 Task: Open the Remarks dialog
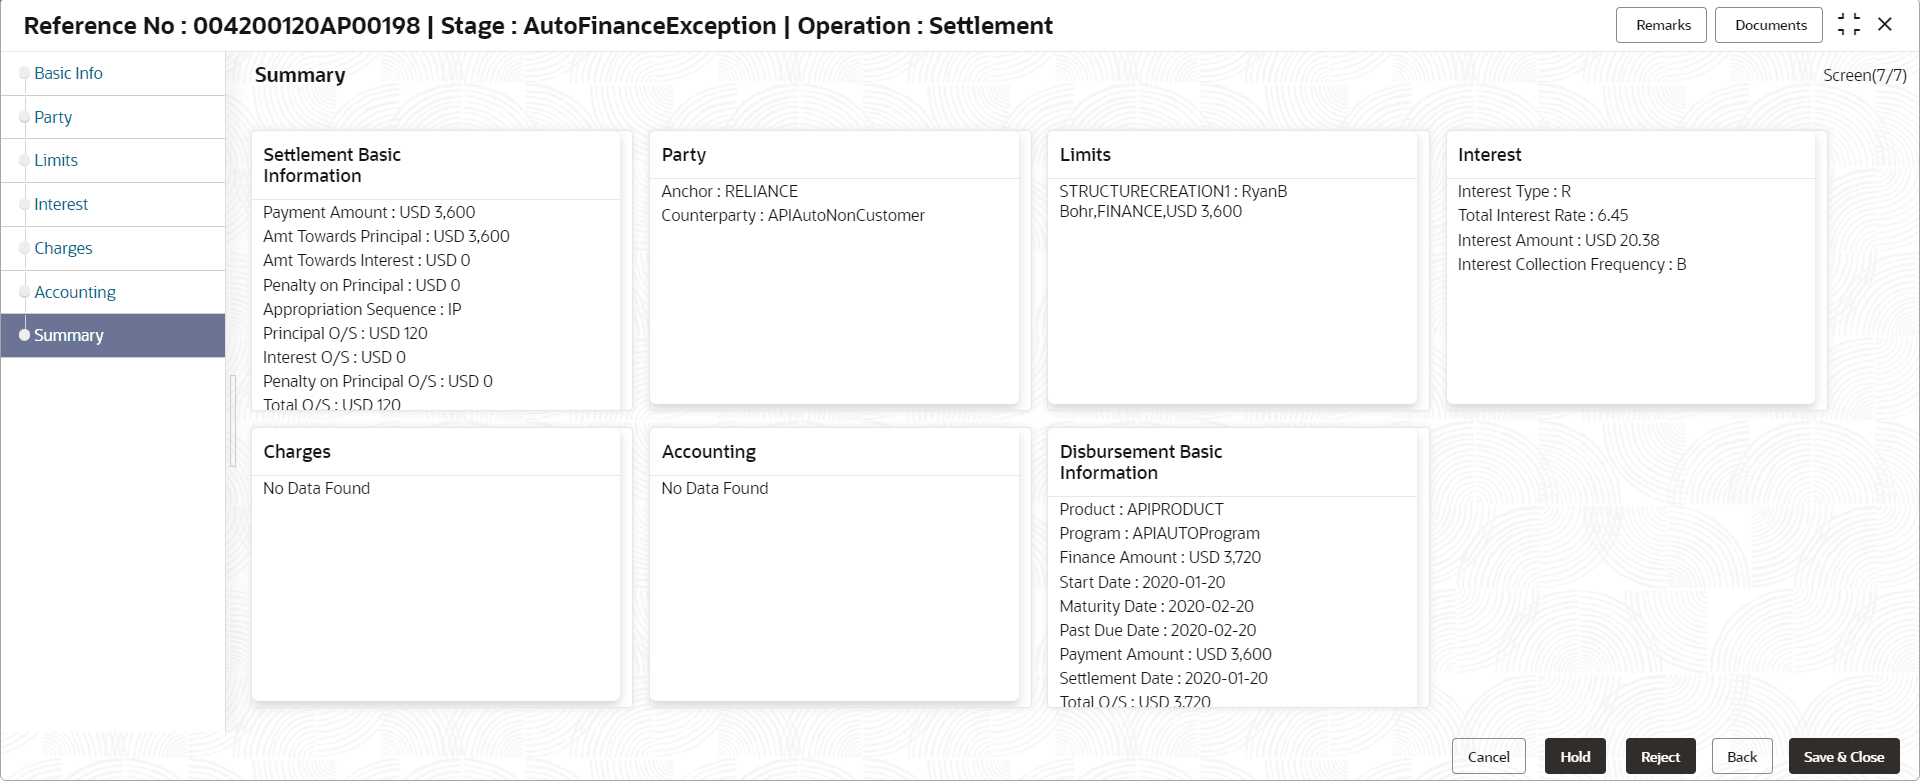pyautogui.click(x=1663, y=25)
